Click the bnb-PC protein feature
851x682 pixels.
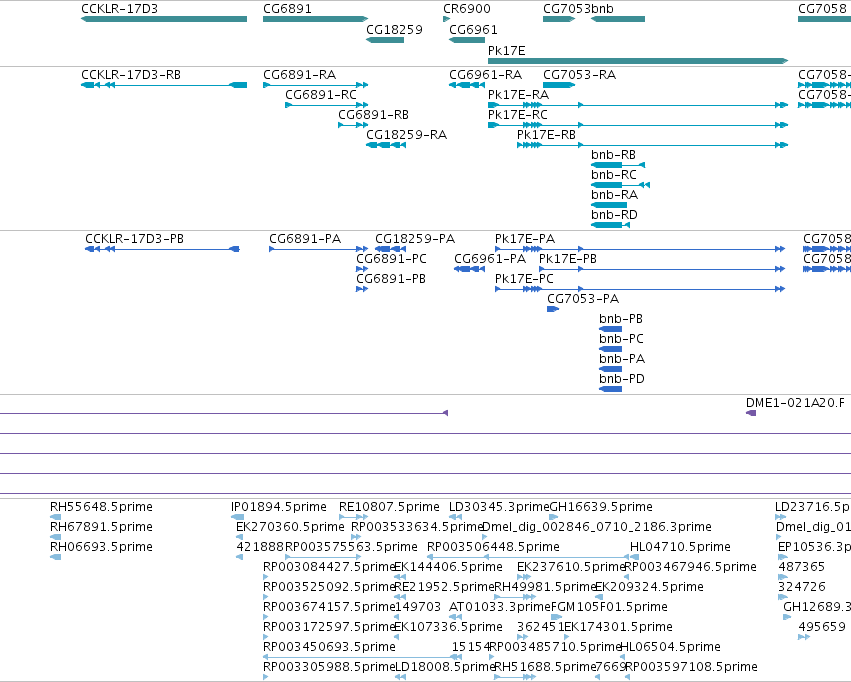click(611, 349)
